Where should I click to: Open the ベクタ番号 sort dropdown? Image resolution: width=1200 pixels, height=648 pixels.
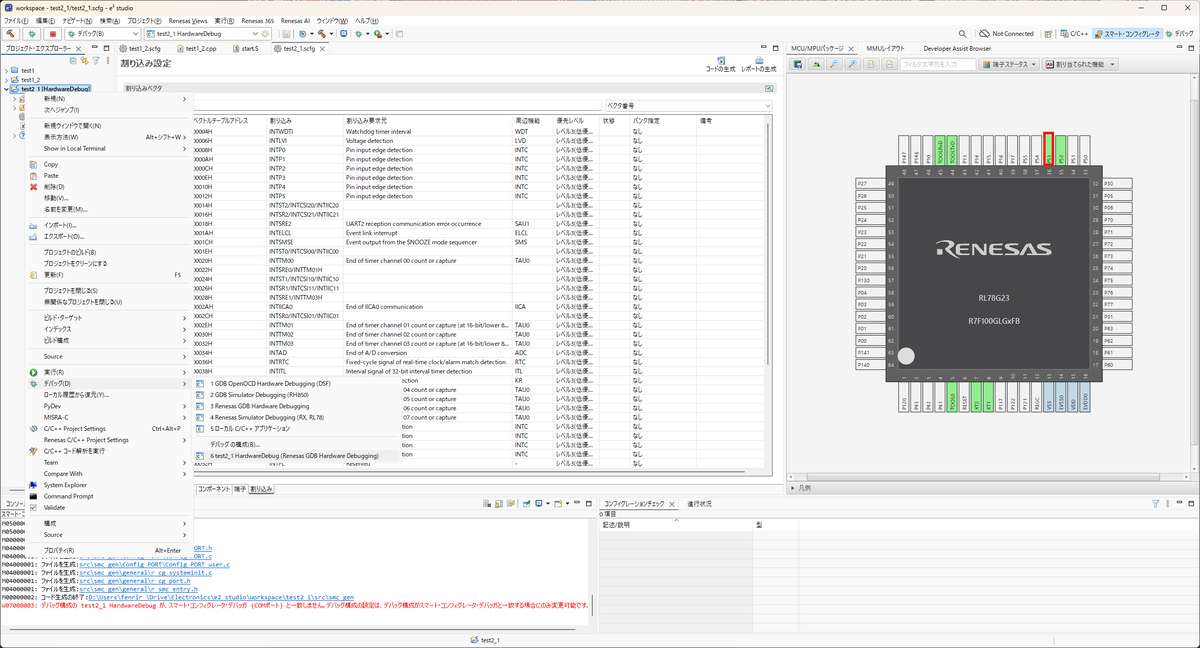coord(689,105)
